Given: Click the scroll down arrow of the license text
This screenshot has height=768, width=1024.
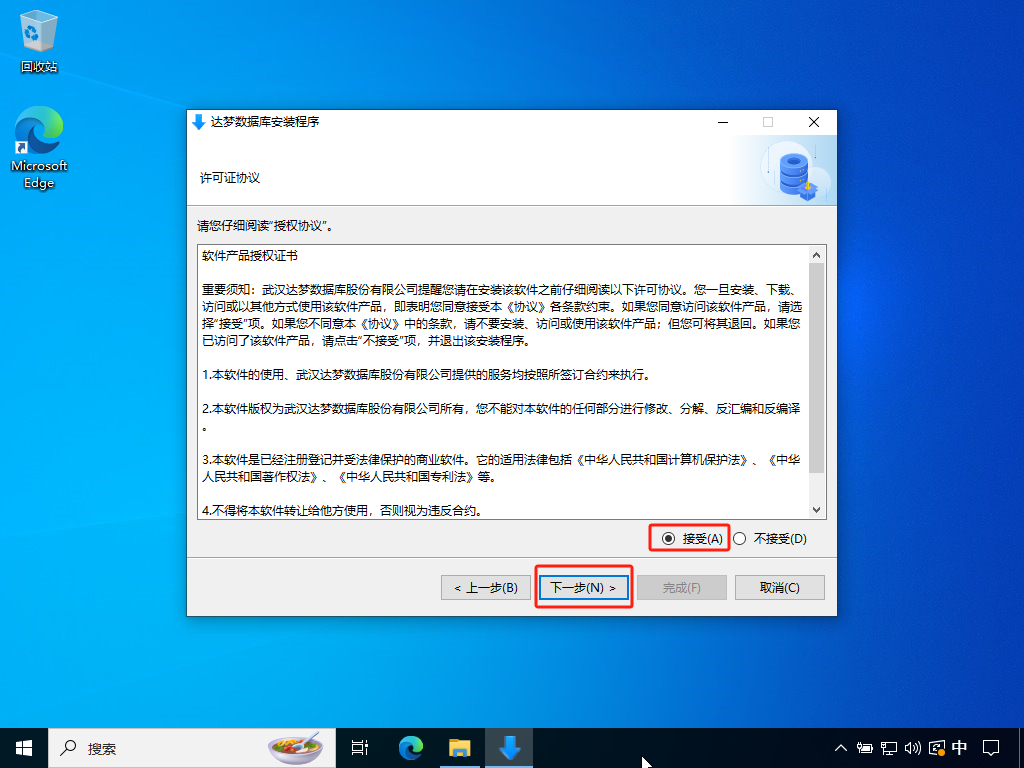Looking at the screenshot, I should (816, 509).
